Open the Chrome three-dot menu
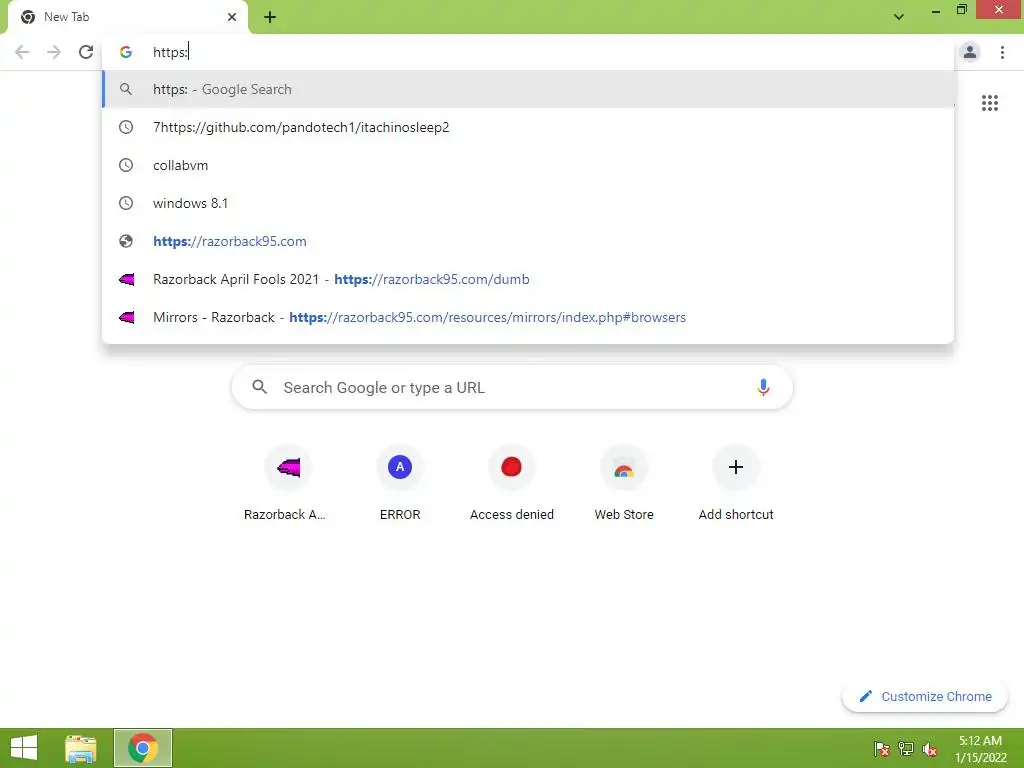1024x768 pixels. (x=1002, y=52)
